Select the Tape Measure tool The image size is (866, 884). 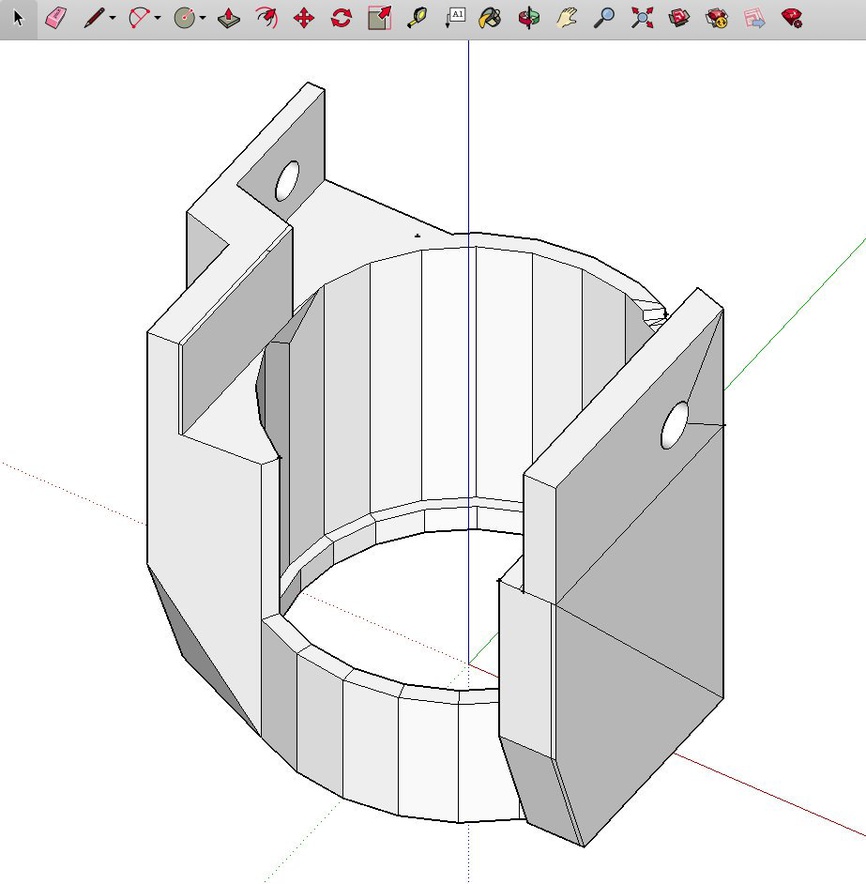(x=417, y=18)
